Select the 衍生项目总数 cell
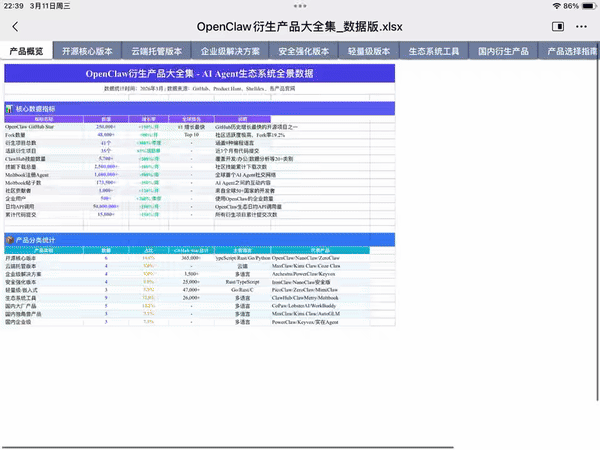 pyautogui.click(x=44, y=143)
